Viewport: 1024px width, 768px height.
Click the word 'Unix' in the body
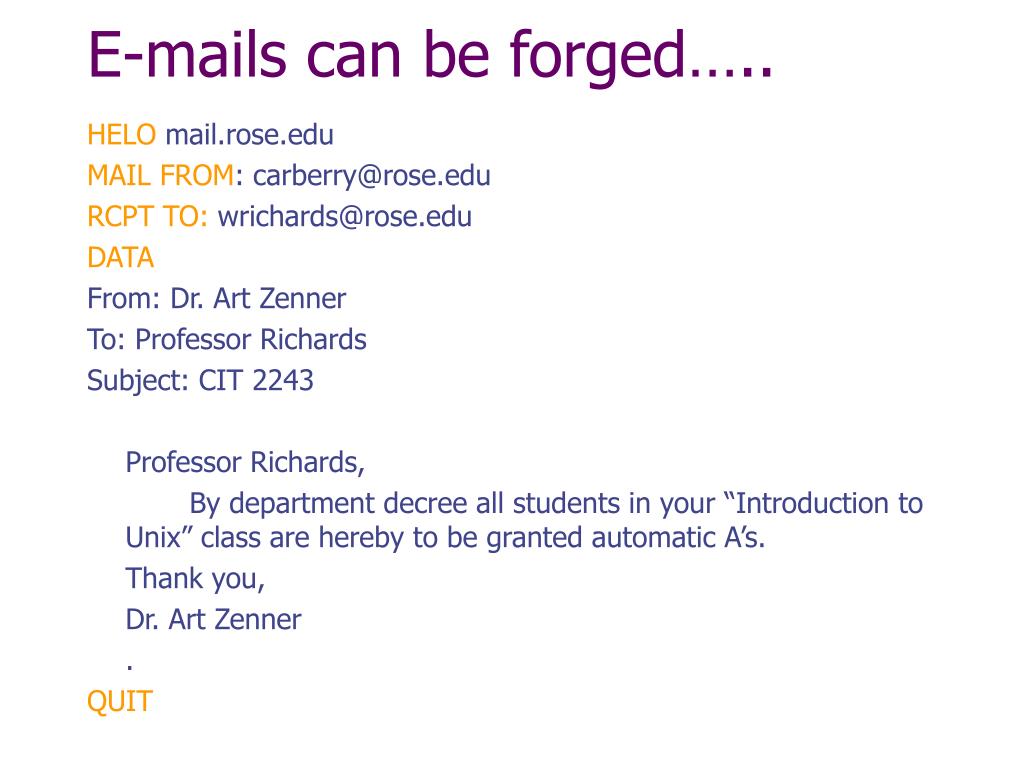[153, 538]
